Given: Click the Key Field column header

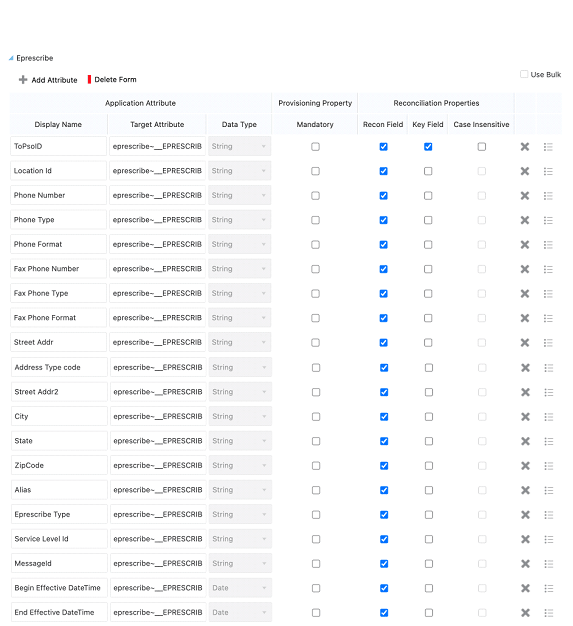Looking at the screenshot, I should [x=428, y=125].
